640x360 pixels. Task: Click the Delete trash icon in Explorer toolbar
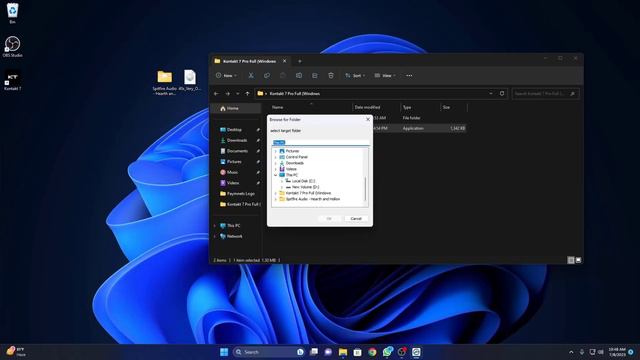point(331,76)
